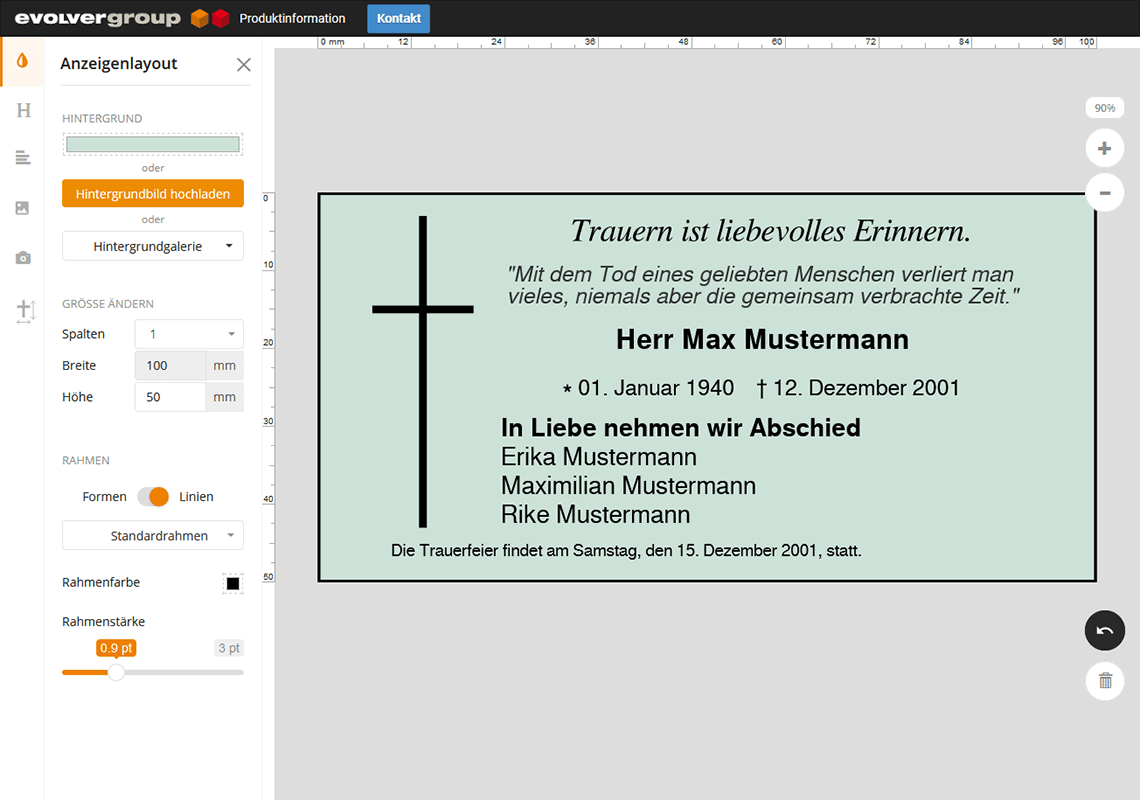Open the text alignment lines sidebar icon

click(23, 158)
